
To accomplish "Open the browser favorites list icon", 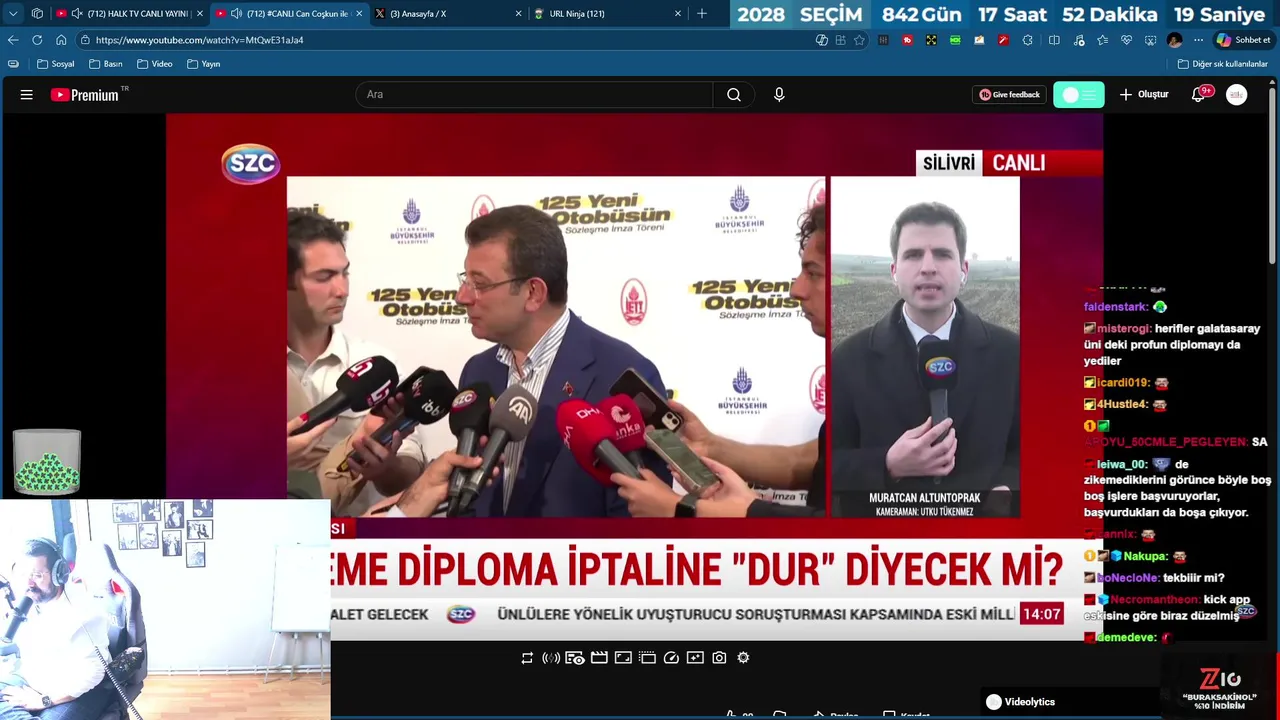I will 1102,40.
